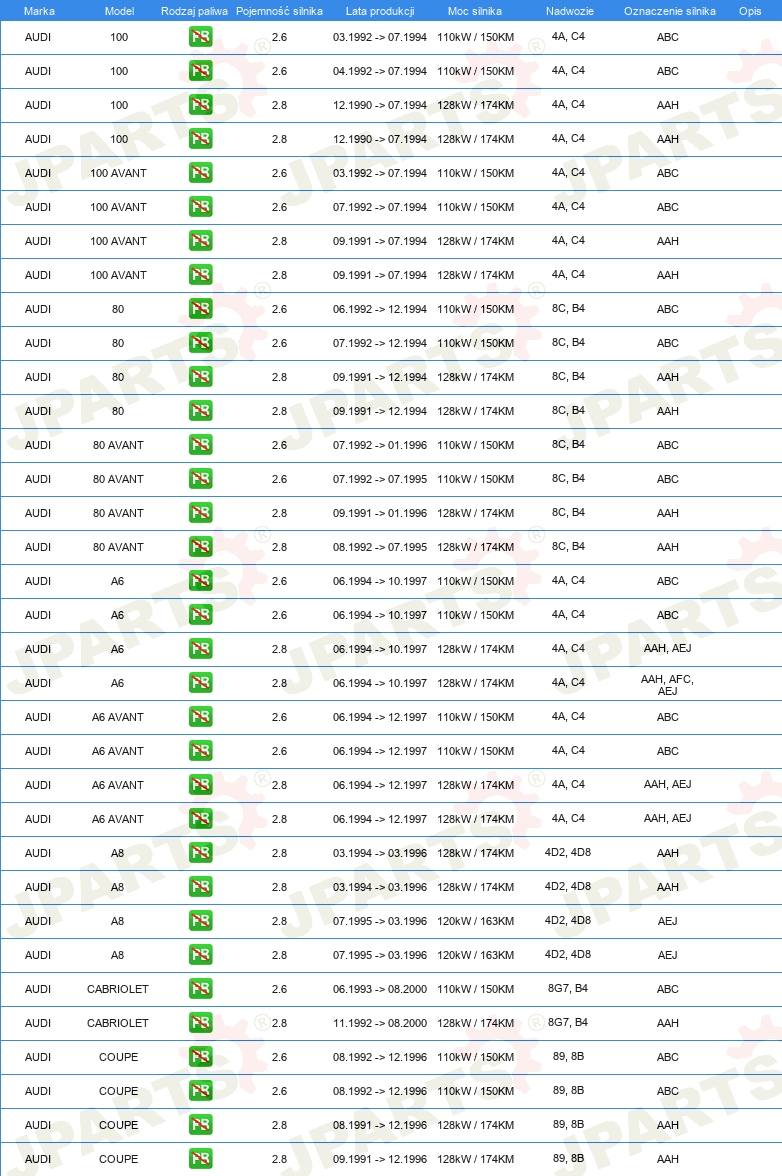
Task: Click the Moc silnika column header
Action: 475,11
